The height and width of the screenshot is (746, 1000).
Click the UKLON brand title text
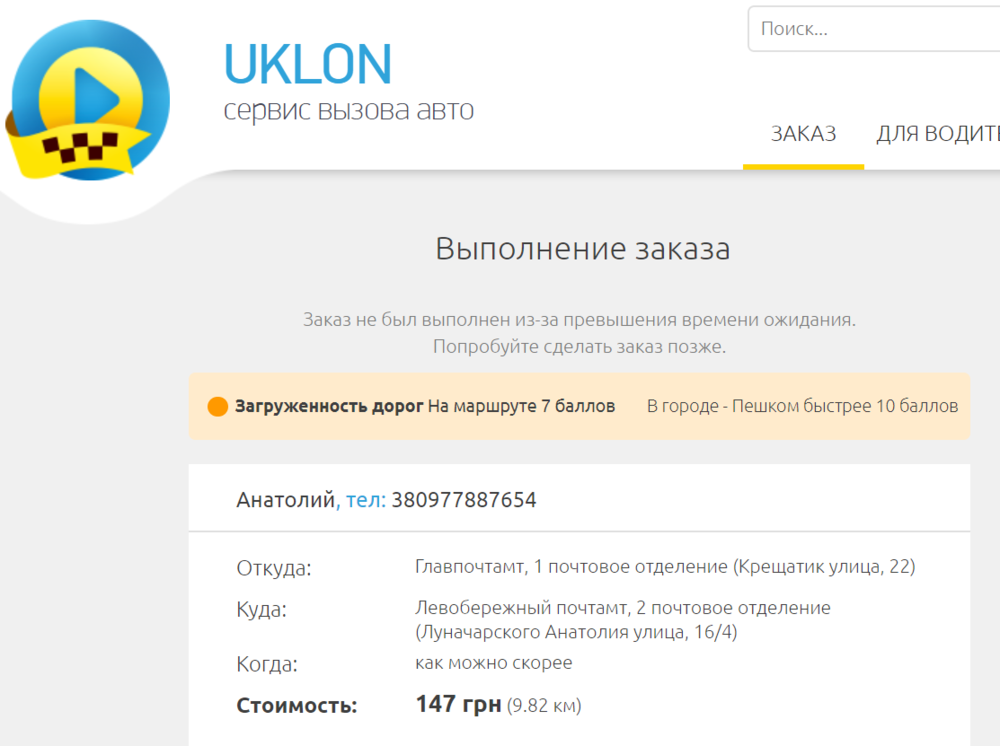[x=308, y=63]
